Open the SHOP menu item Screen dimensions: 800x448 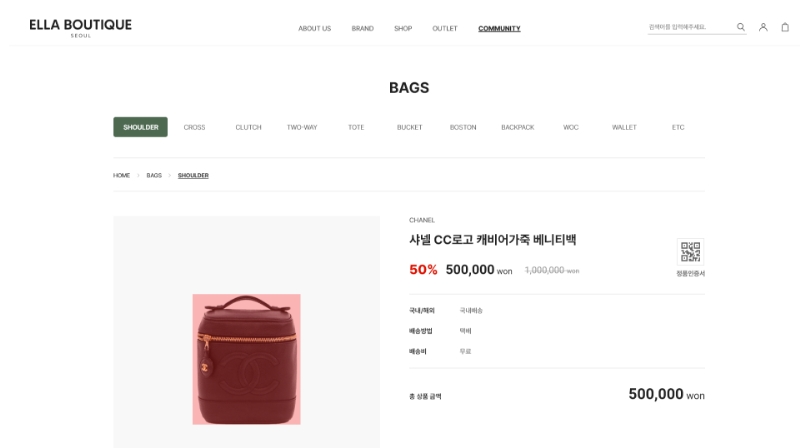(x=403, y=29)
